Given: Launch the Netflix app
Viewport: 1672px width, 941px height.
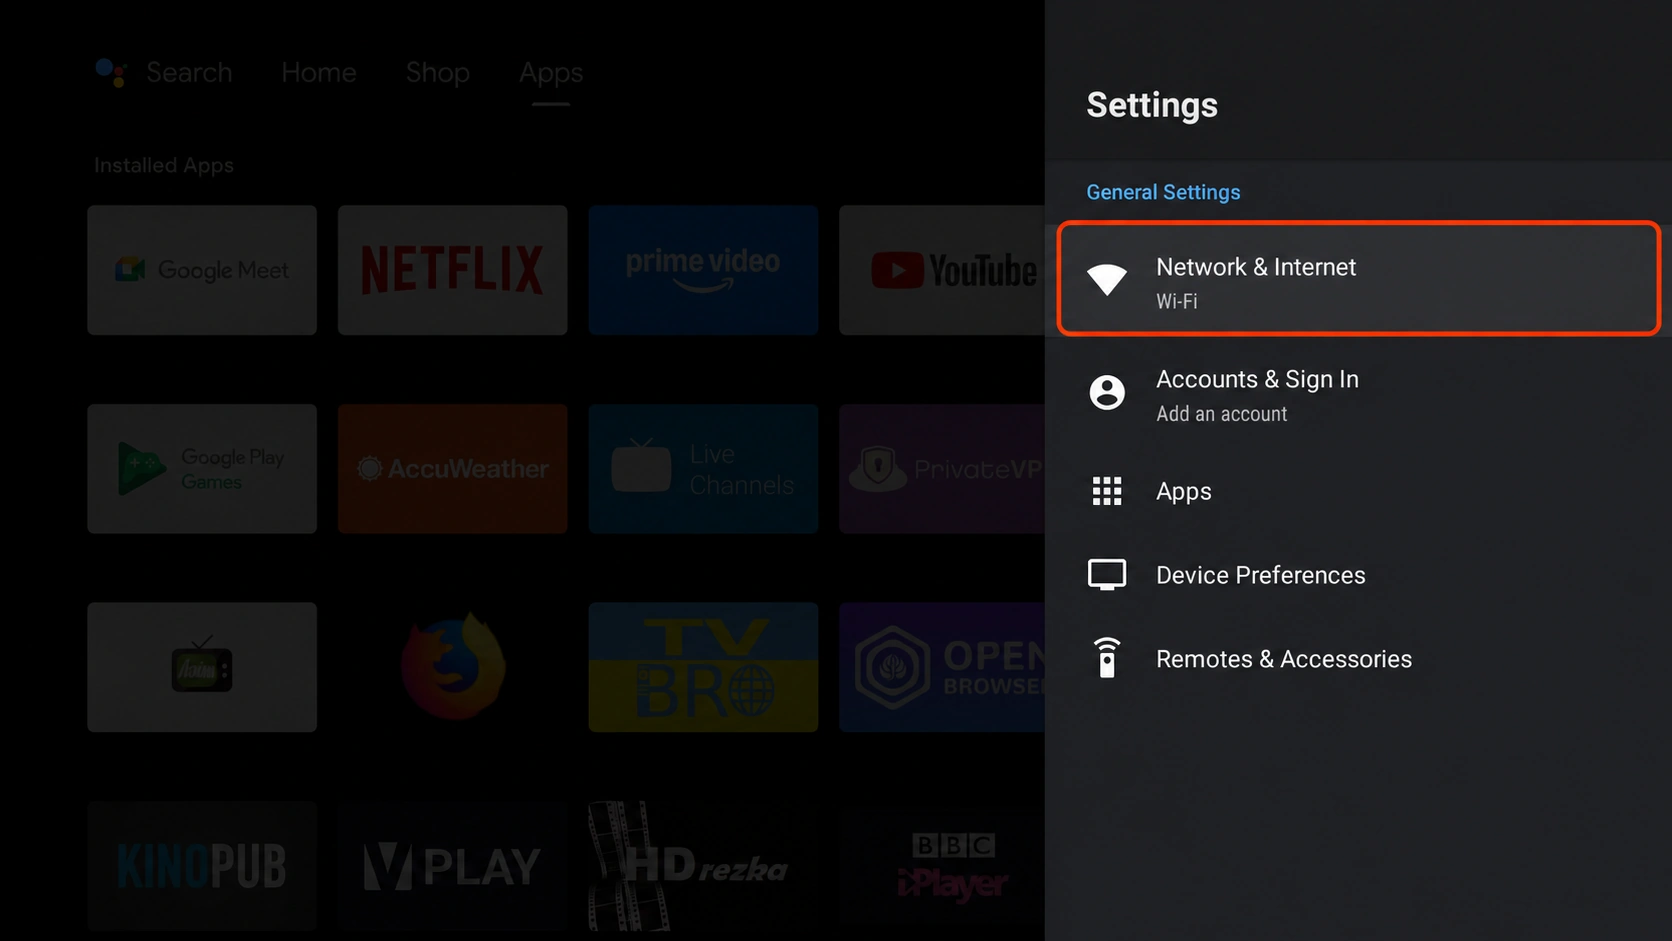Looking at the screenshot, I should click(x=452, y=270).
